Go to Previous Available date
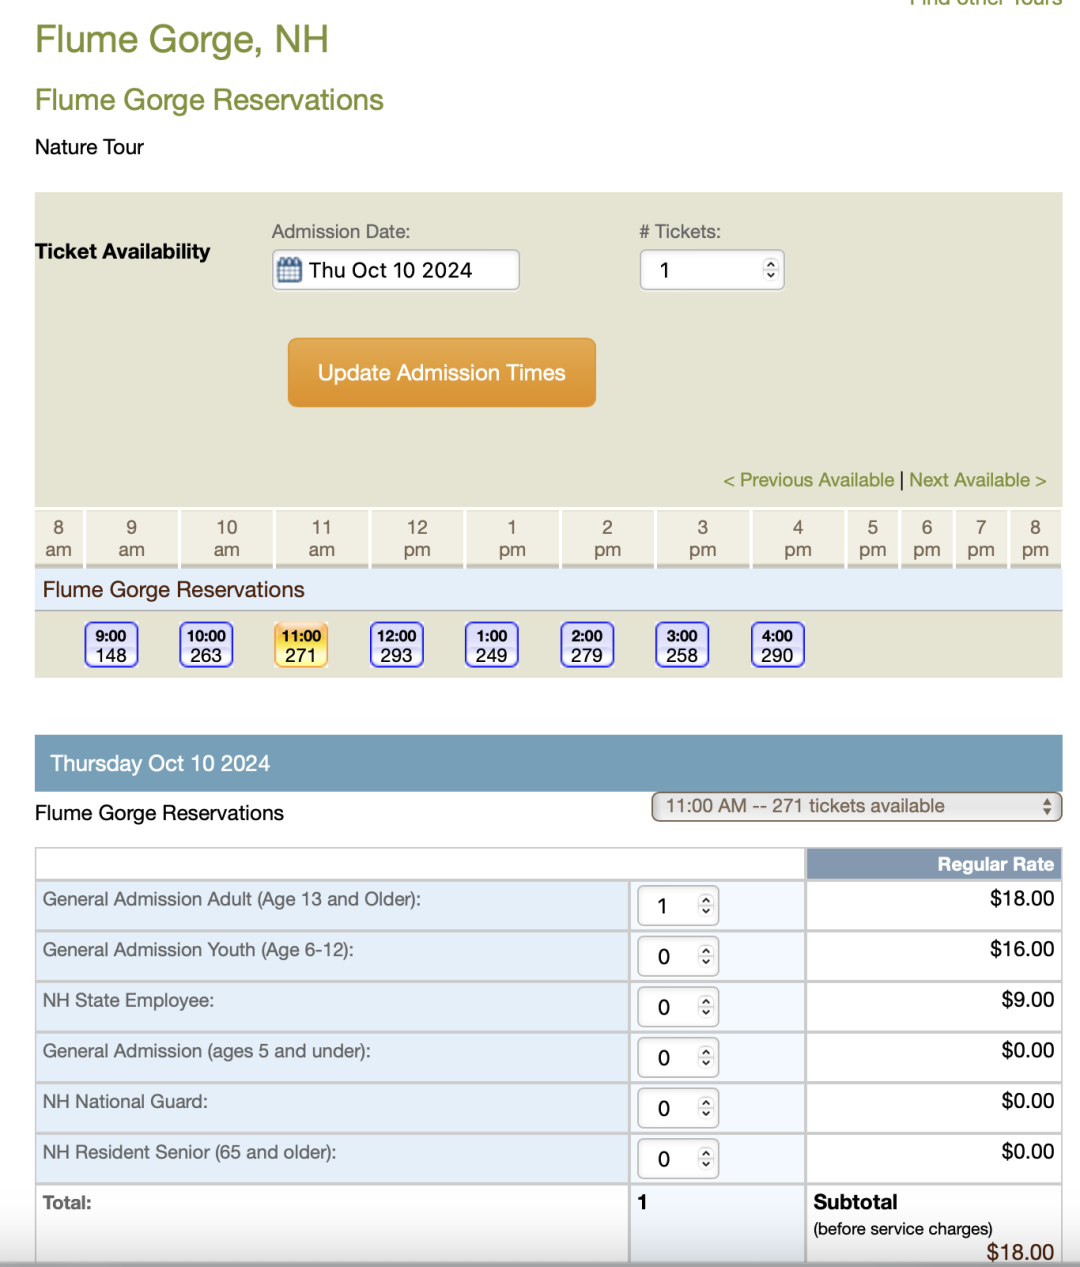The width and height of the screenshot is (1080, 1267). [809, 480]
